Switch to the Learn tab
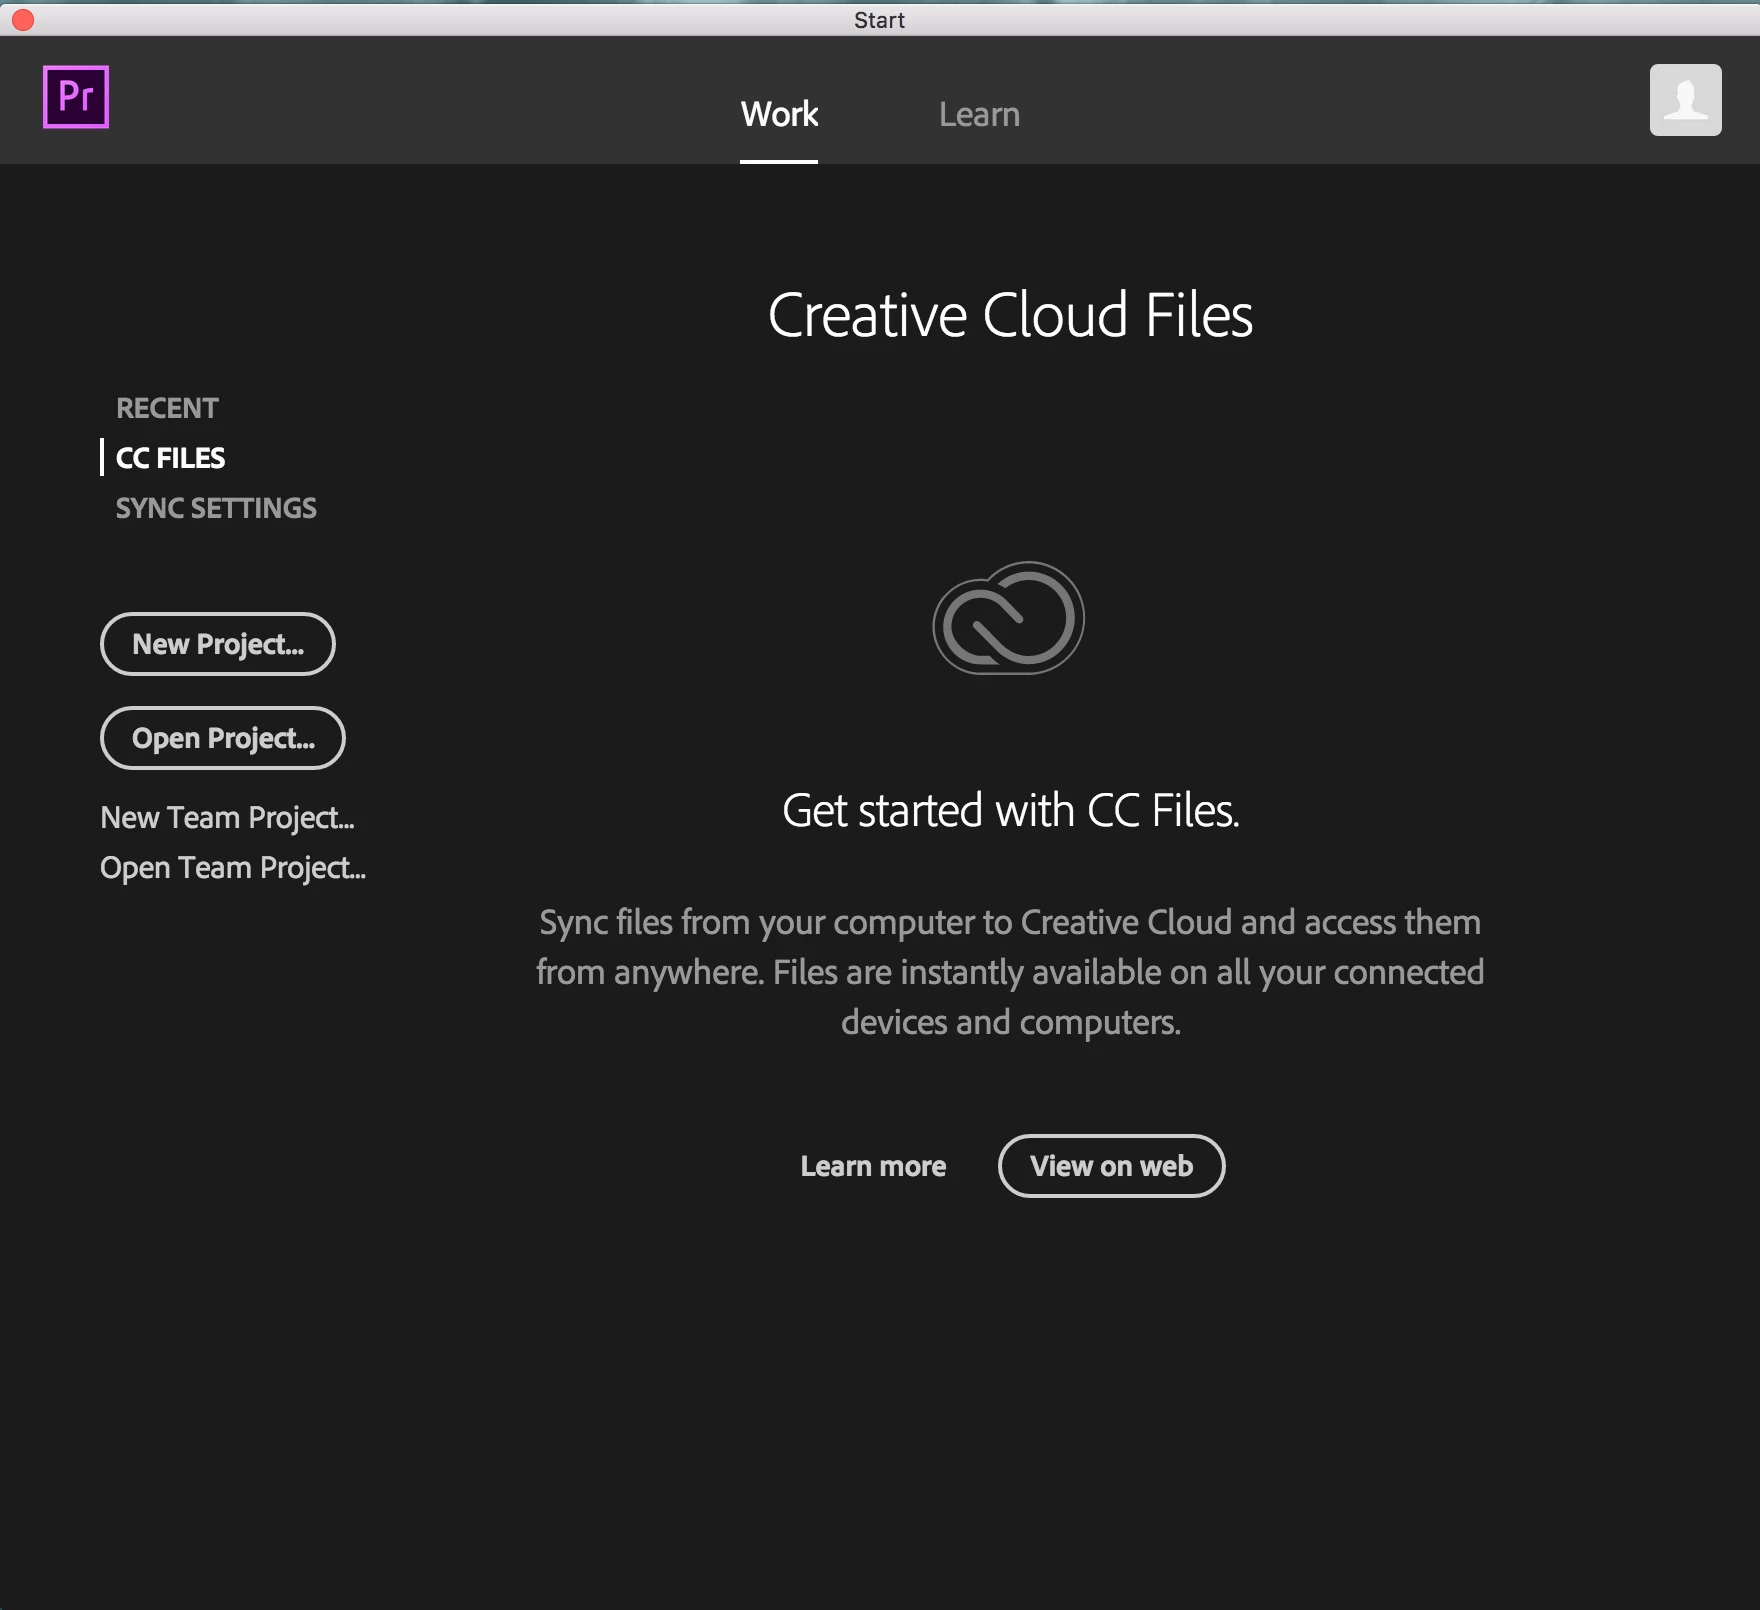 pyautogui.click(x=979, y=114)
